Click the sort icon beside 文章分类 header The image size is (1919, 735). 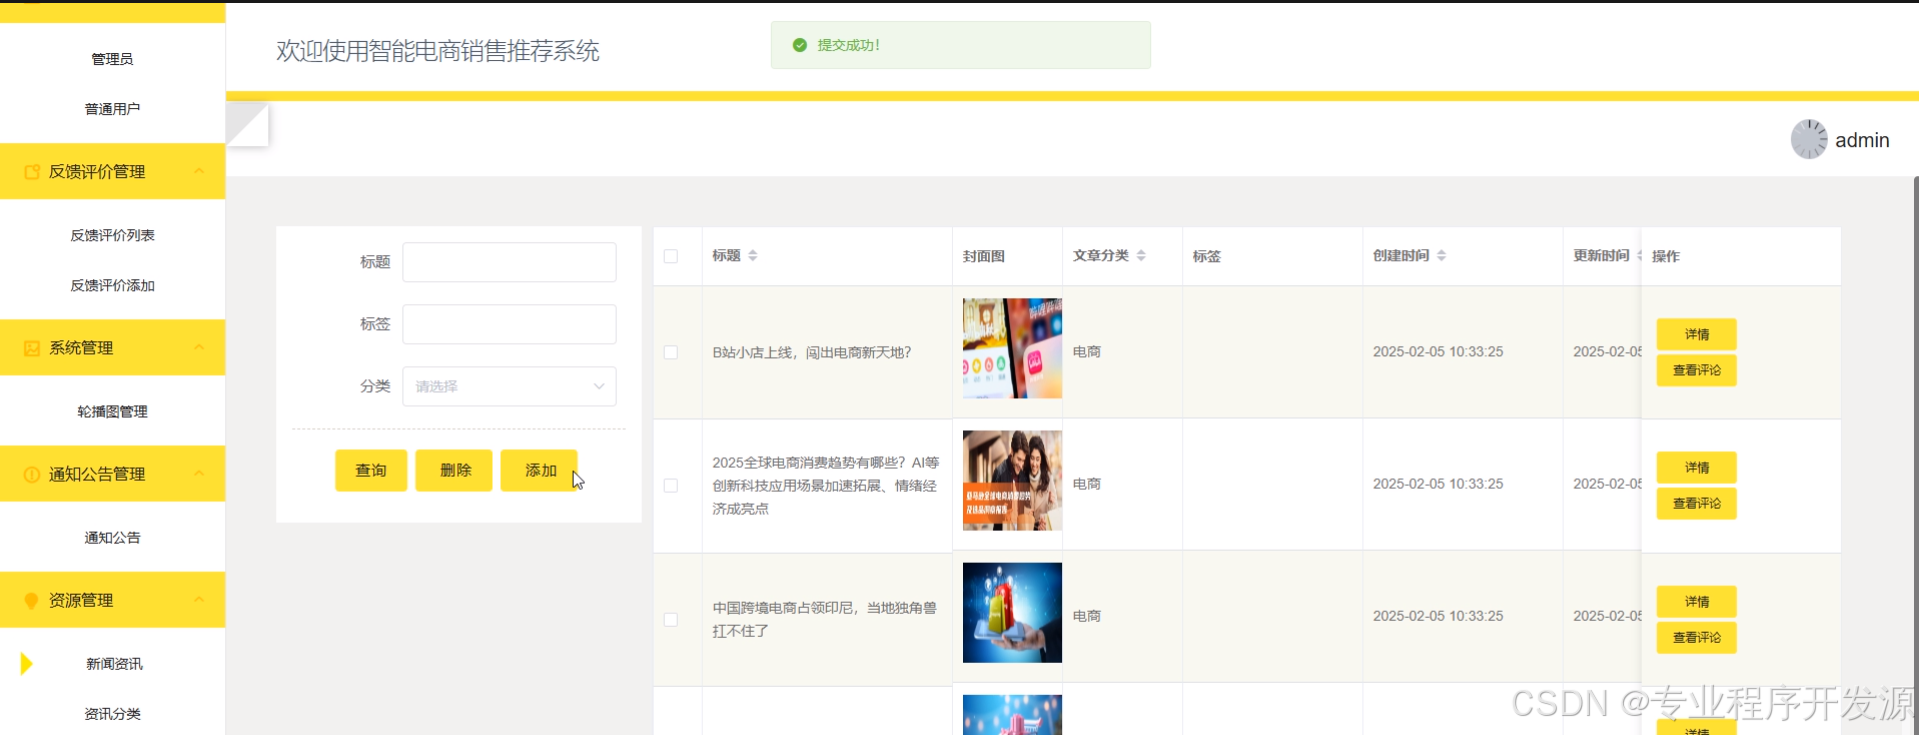coord(1141,256)
